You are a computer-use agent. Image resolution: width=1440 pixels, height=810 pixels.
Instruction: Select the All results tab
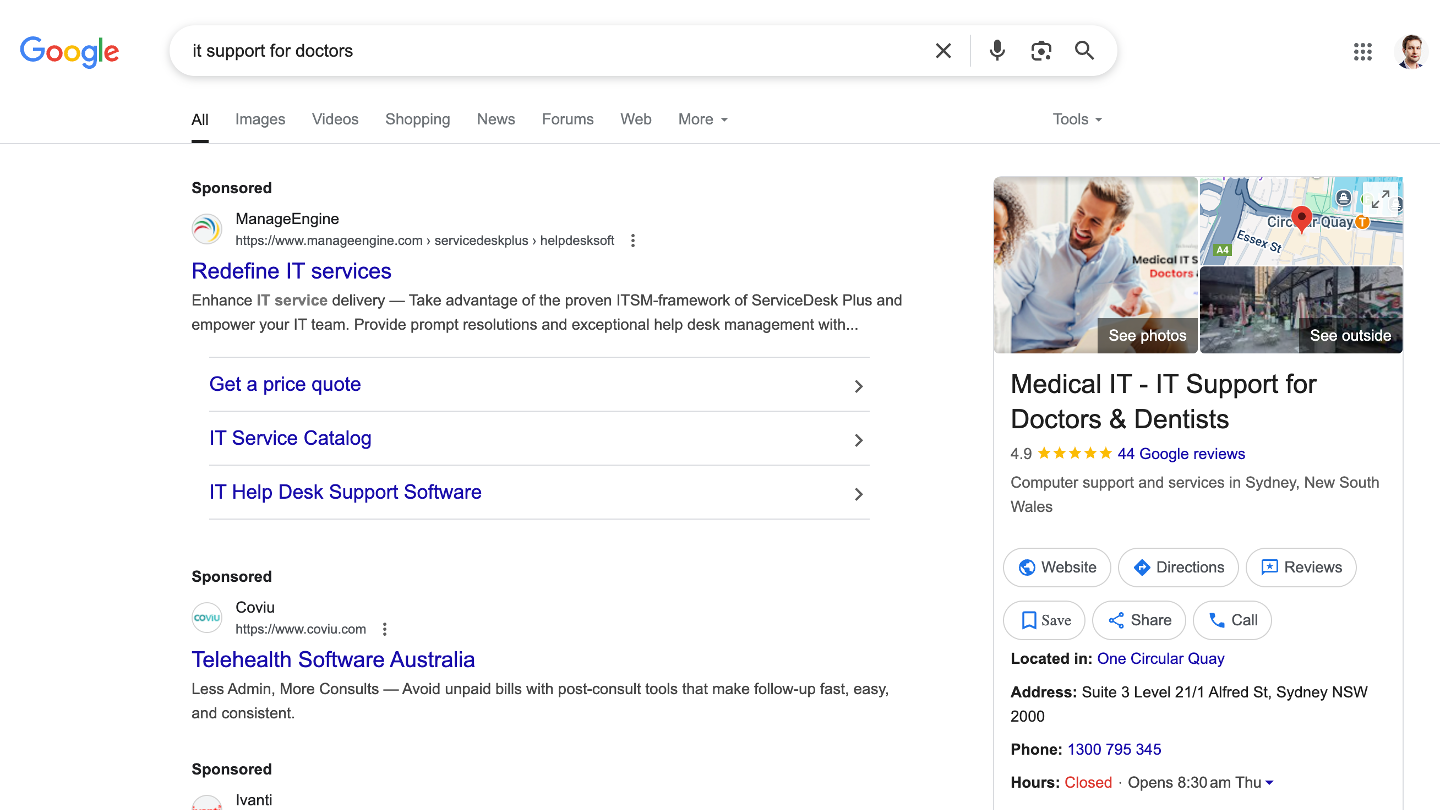click(x=200, y=120)
